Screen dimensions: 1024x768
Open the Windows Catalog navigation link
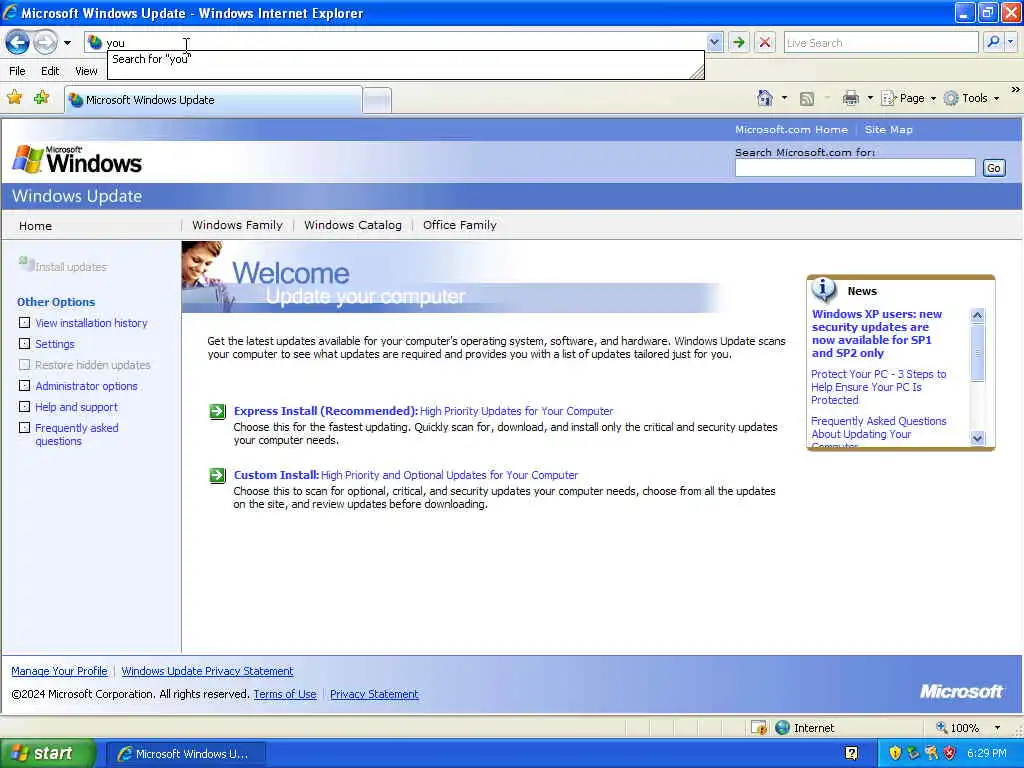click(353, 225)
